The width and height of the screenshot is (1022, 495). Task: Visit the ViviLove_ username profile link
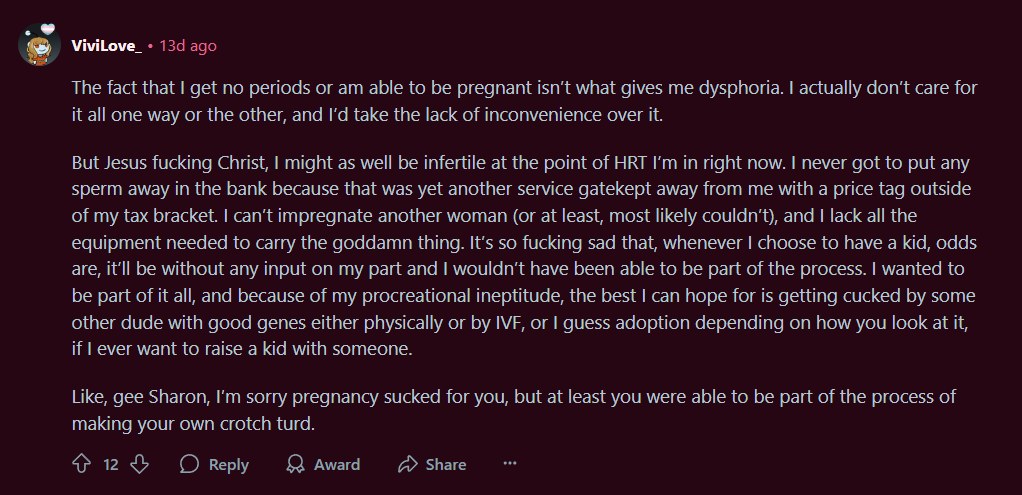click(x=107, y=46)
